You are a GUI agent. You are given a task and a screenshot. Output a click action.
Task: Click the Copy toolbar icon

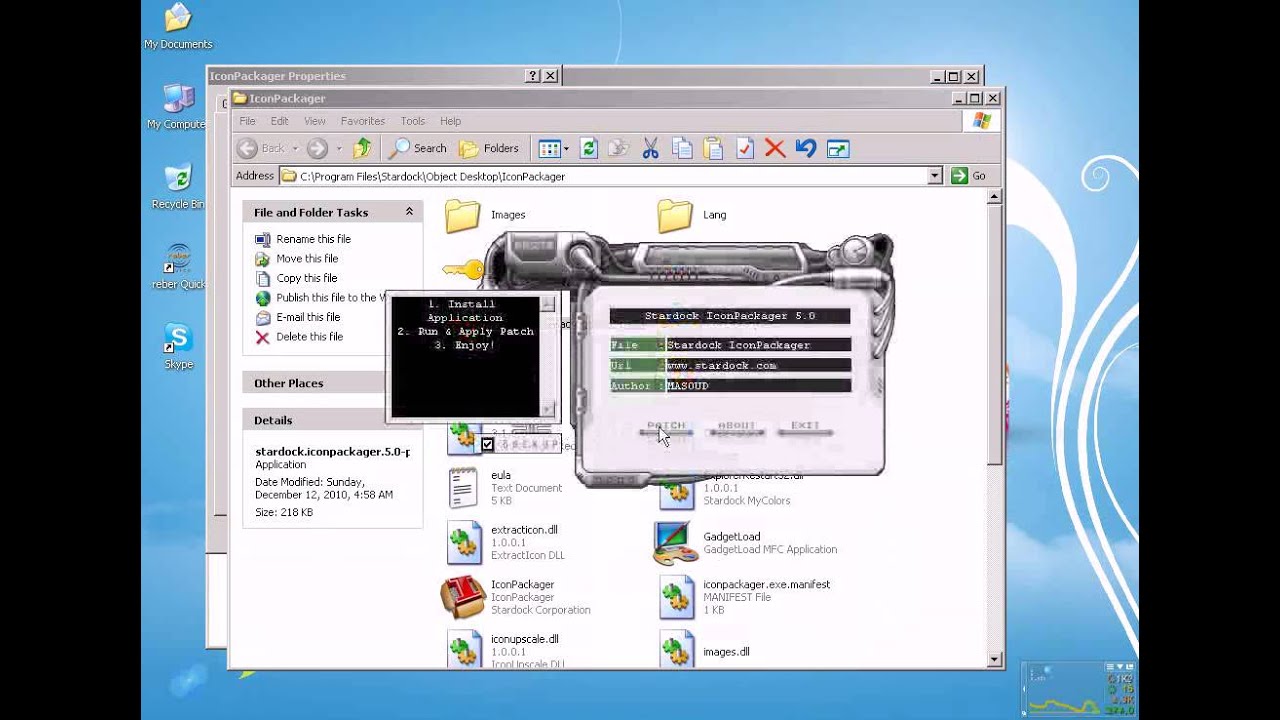[x=682, y=148]
